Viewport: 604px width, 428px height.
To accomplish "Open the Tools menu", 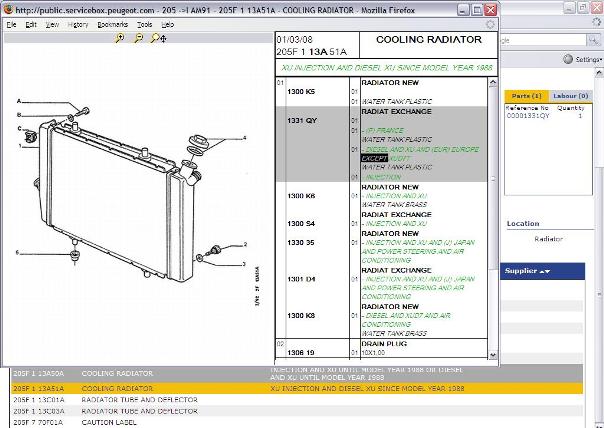I will click(144, 25).
